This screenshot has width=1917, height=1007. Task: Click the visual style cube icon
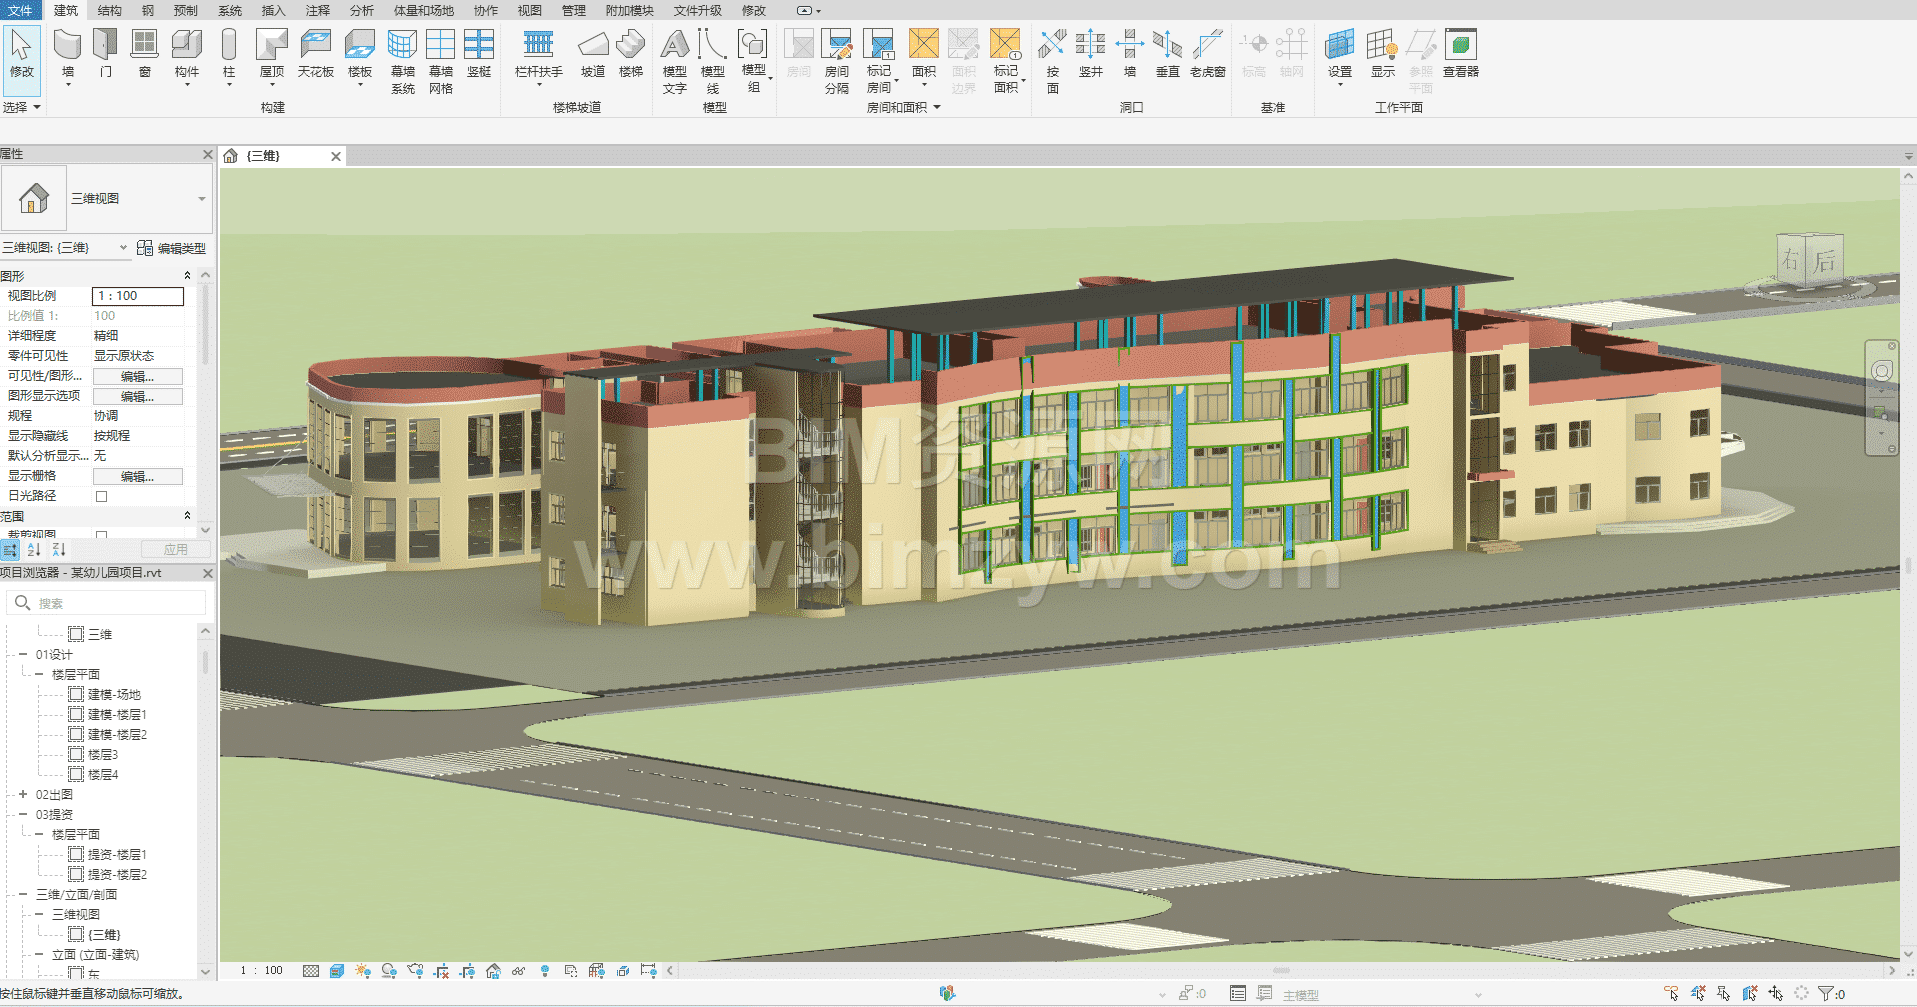pyautogui.click(x=337, y=971)
